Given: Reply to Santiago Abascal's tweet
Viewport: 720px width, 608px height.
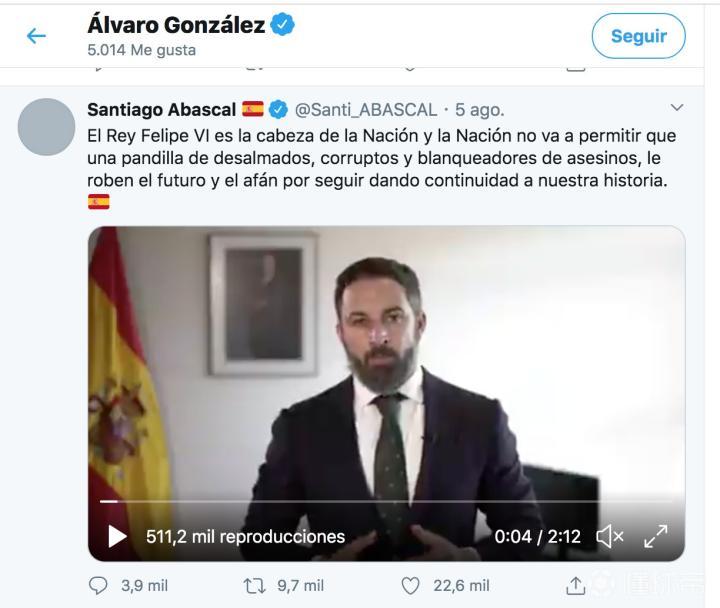Looking at the screenshot, I should click(x=98, y=585).
